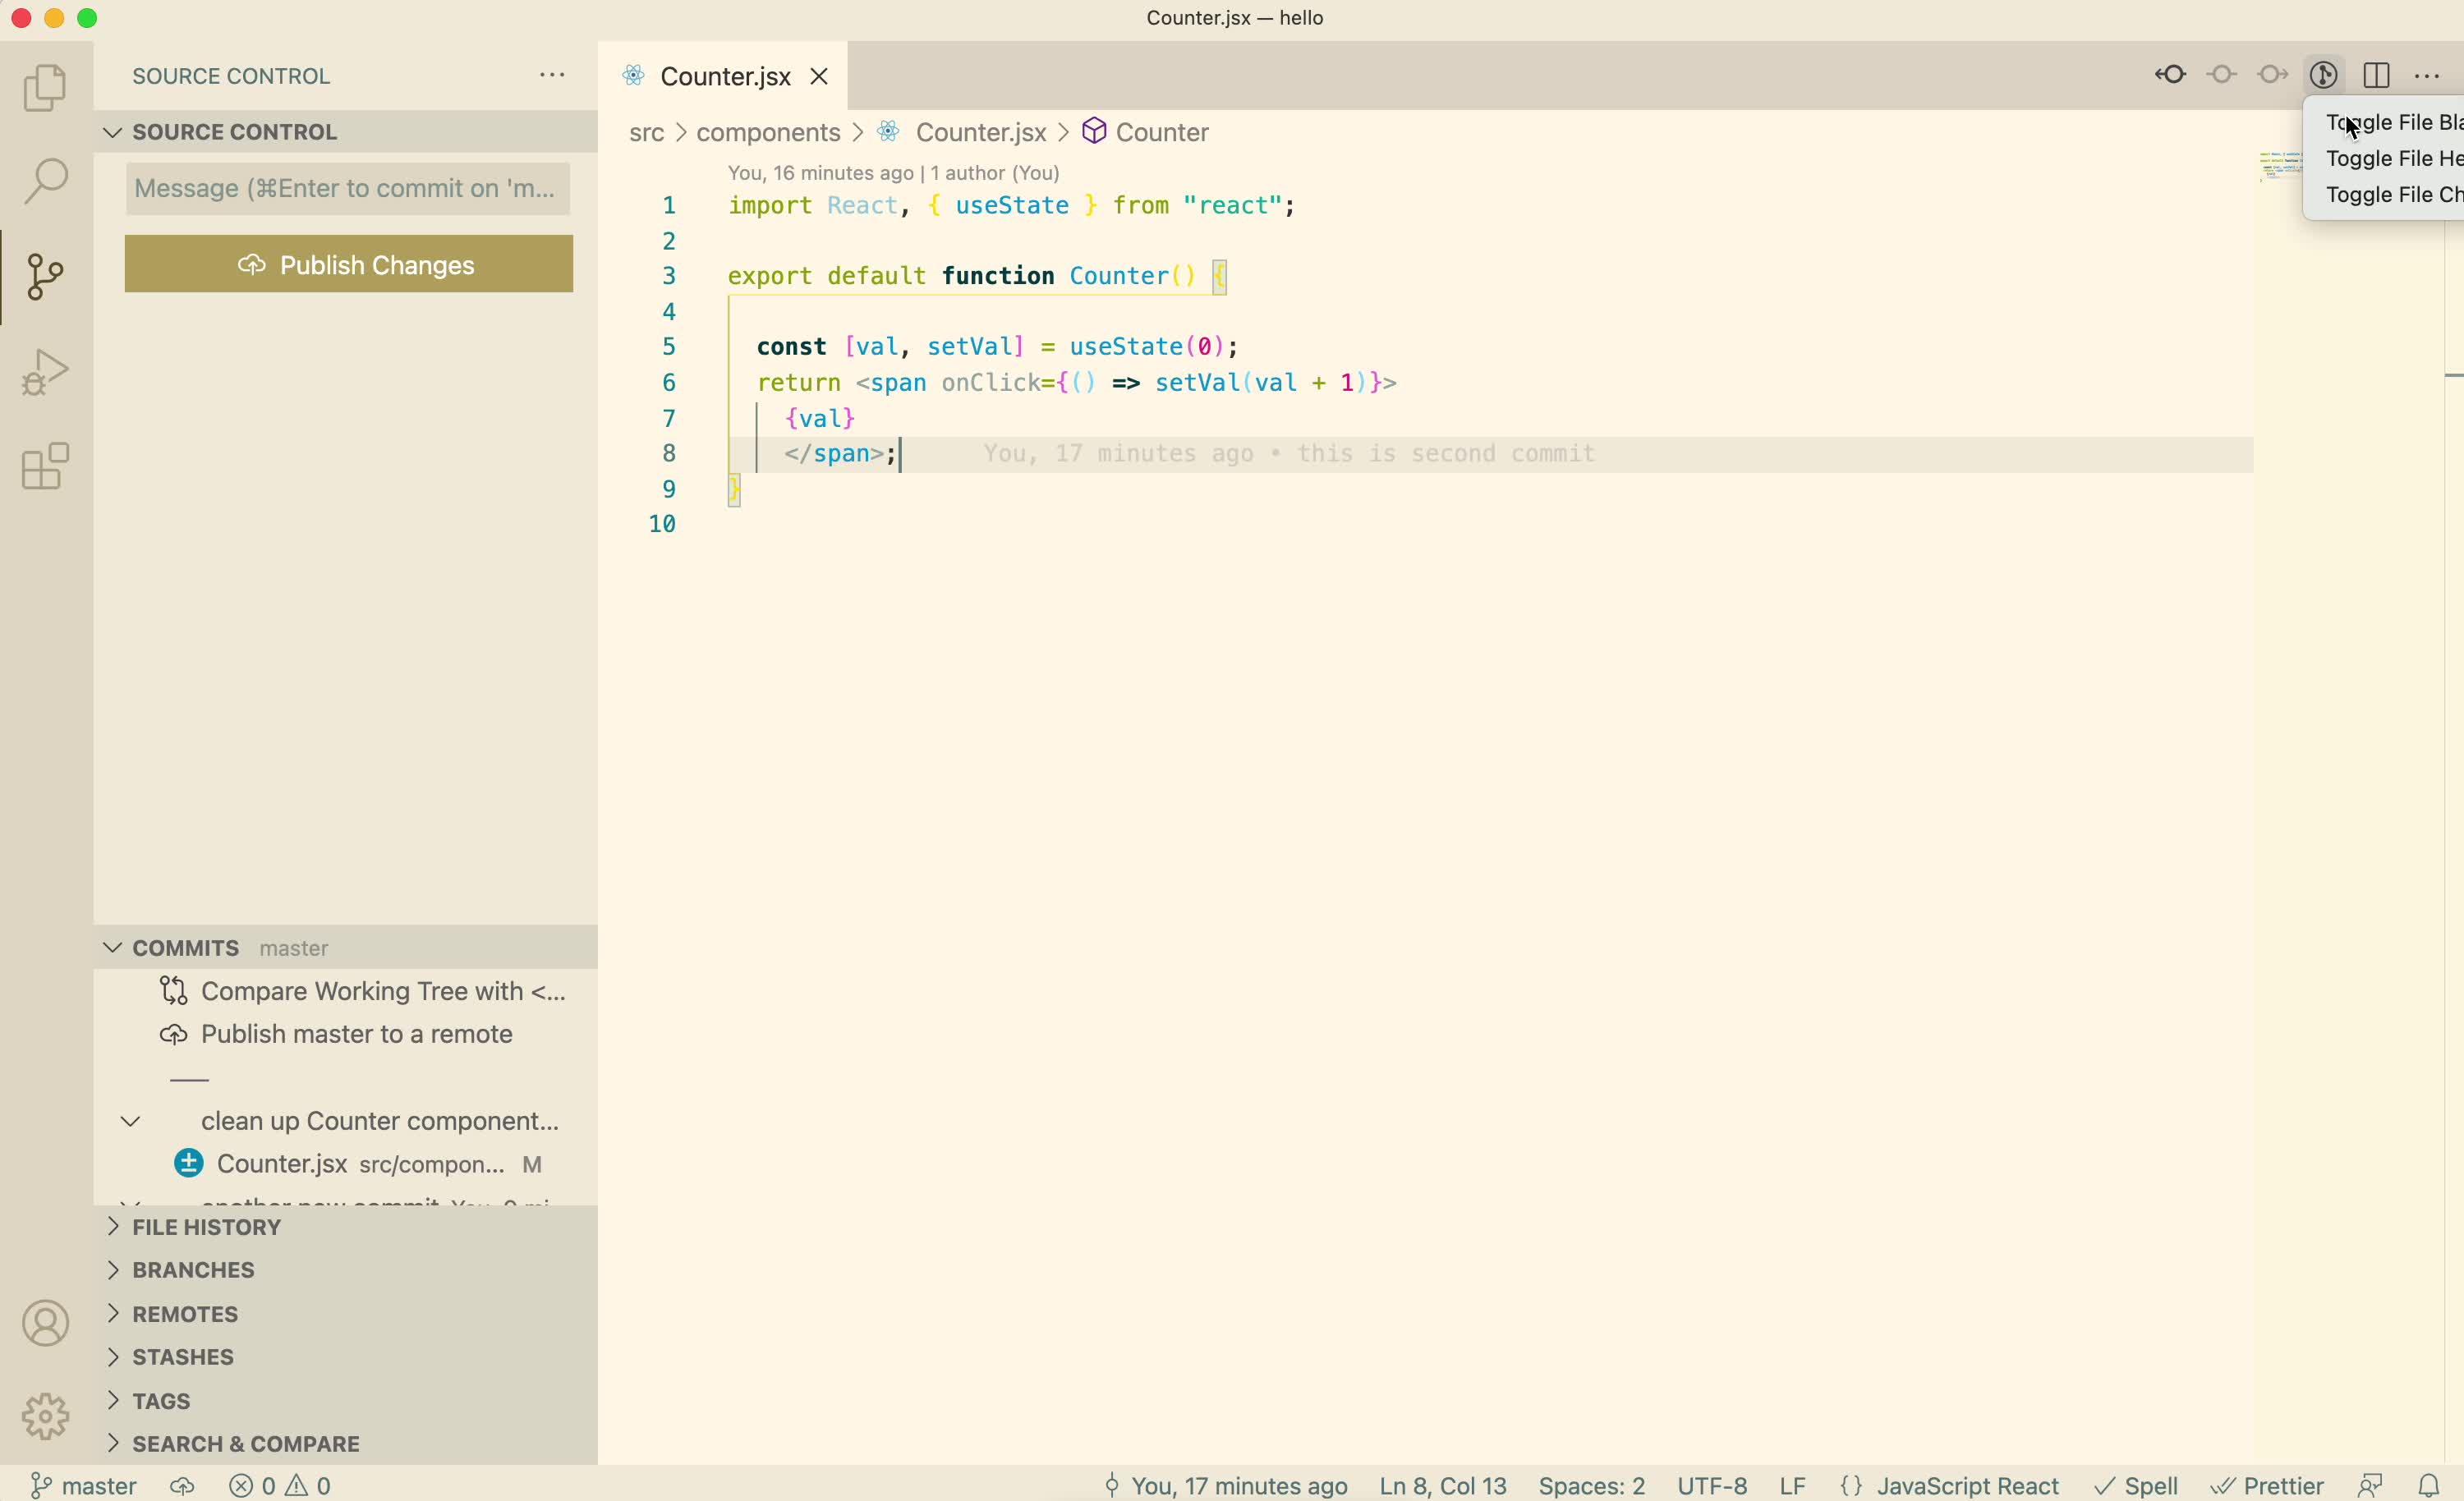
Task: Change indentation via Spaces: 2
Action: coord(1591,1486)
